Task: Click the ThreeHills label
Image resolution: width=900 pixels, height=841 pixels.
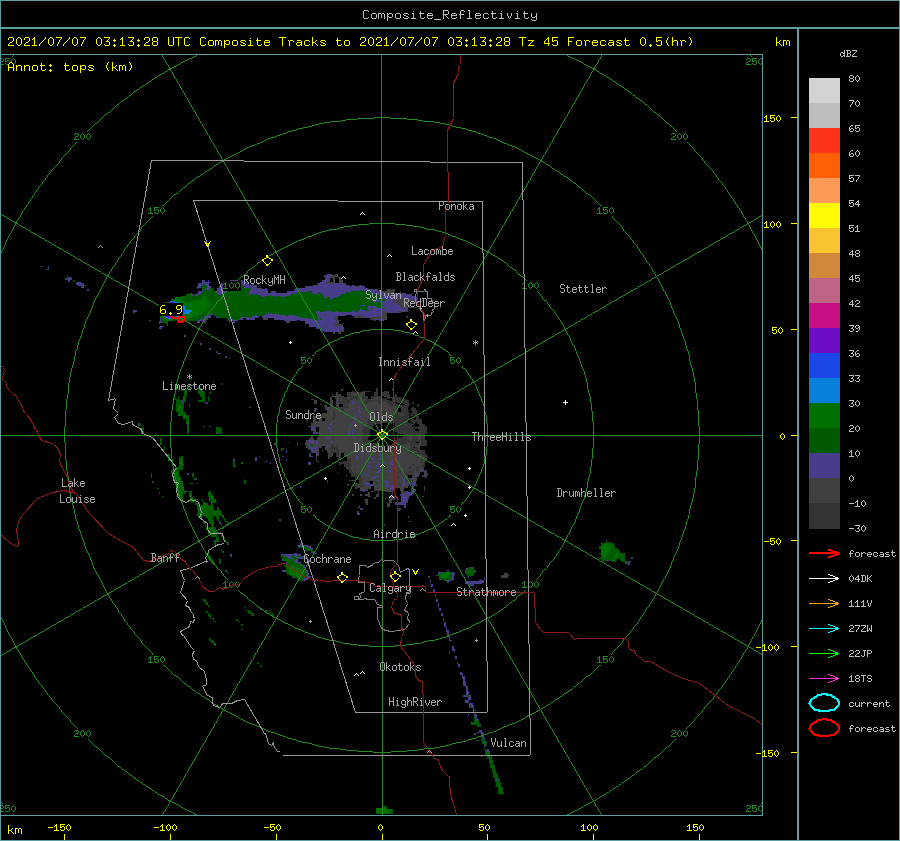Action: (502, 437)
